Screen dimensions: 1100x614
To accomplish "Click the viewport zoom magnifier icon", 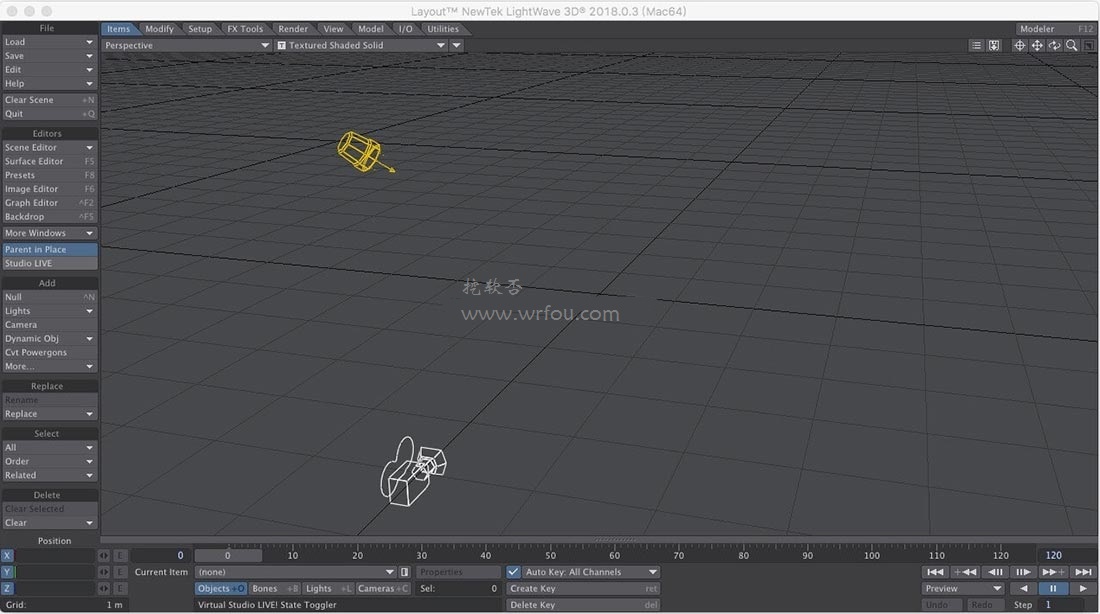I will (1071, 45).
